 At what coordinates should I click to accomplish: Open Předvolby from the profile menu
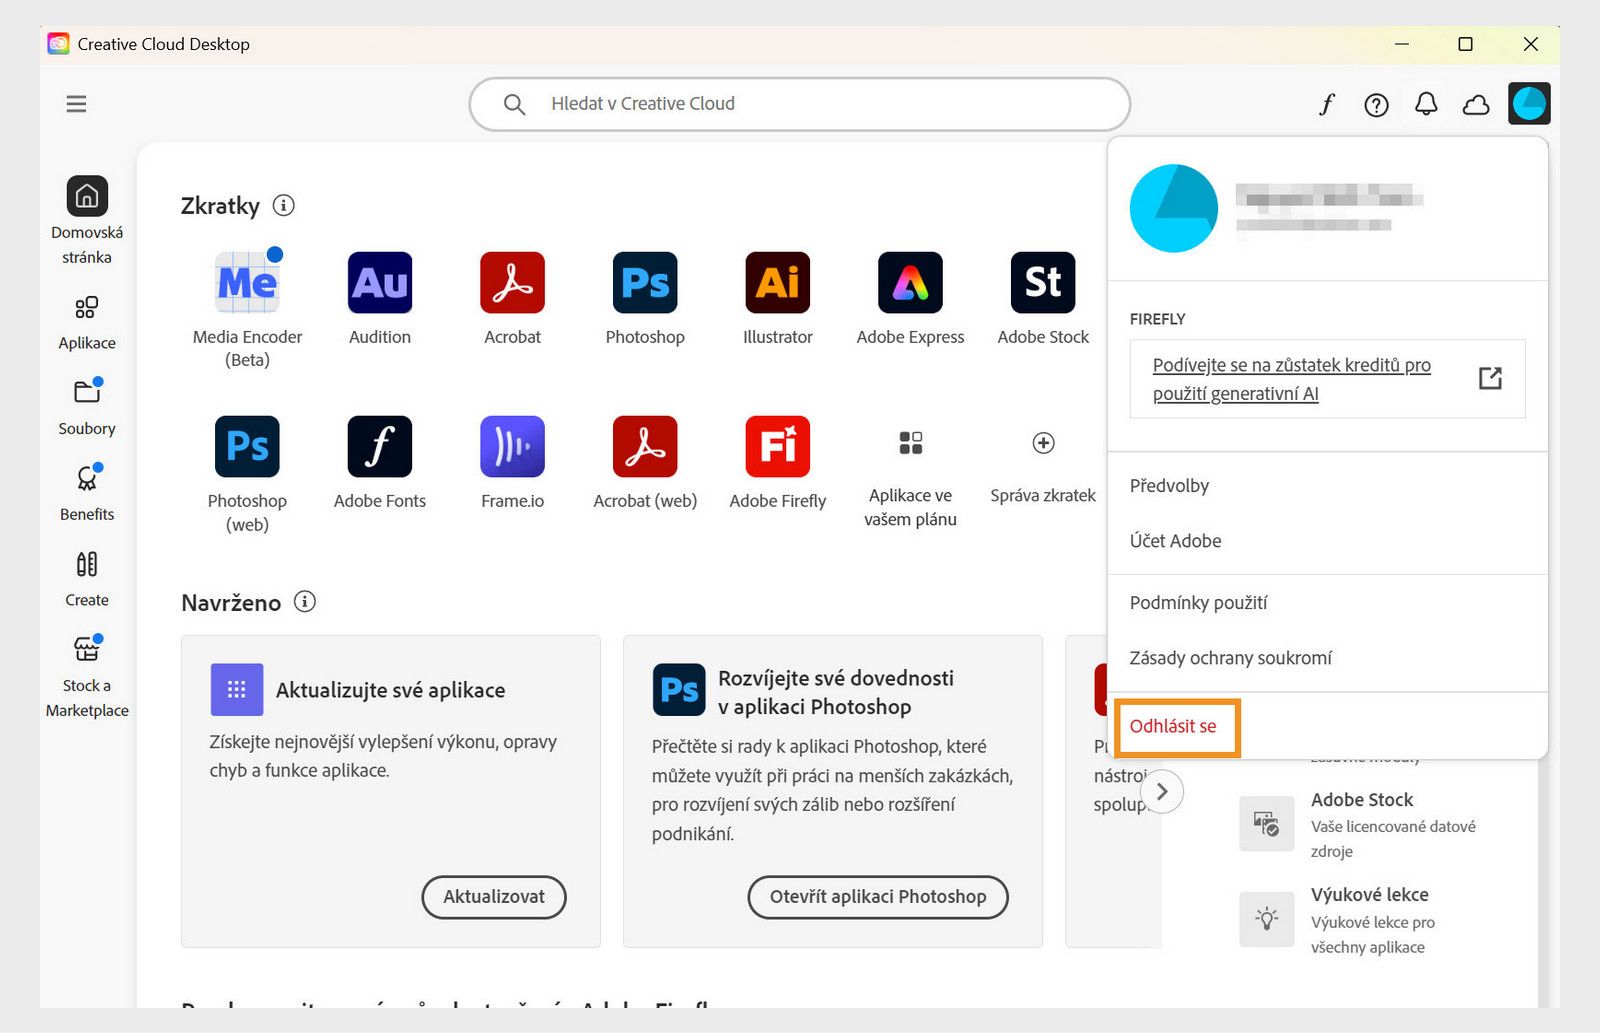(x=1169, y=486)
